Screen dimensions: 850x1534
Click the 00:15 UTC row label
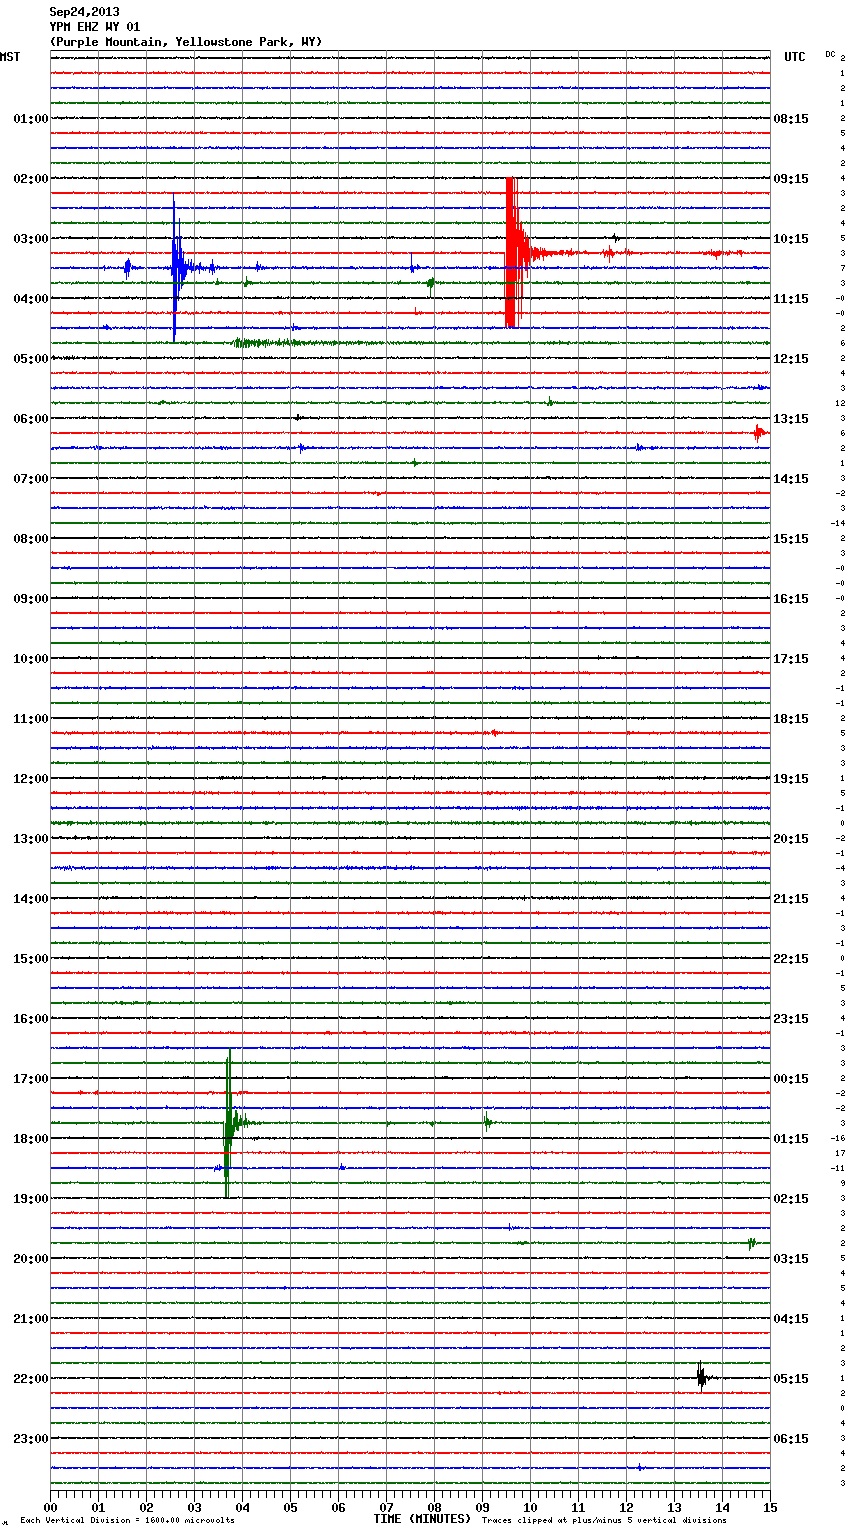[791, 1079]
